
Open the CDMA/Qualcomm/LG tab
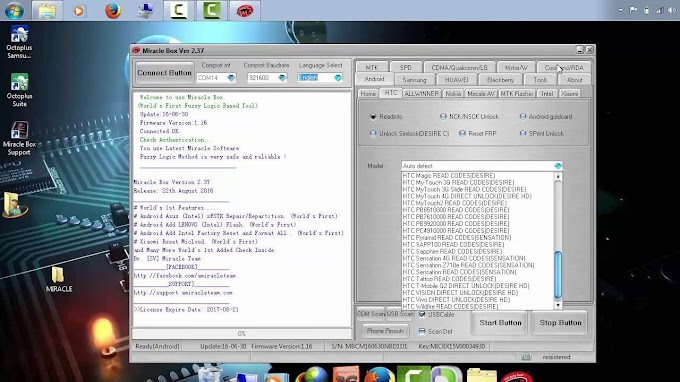coord(459,67)
